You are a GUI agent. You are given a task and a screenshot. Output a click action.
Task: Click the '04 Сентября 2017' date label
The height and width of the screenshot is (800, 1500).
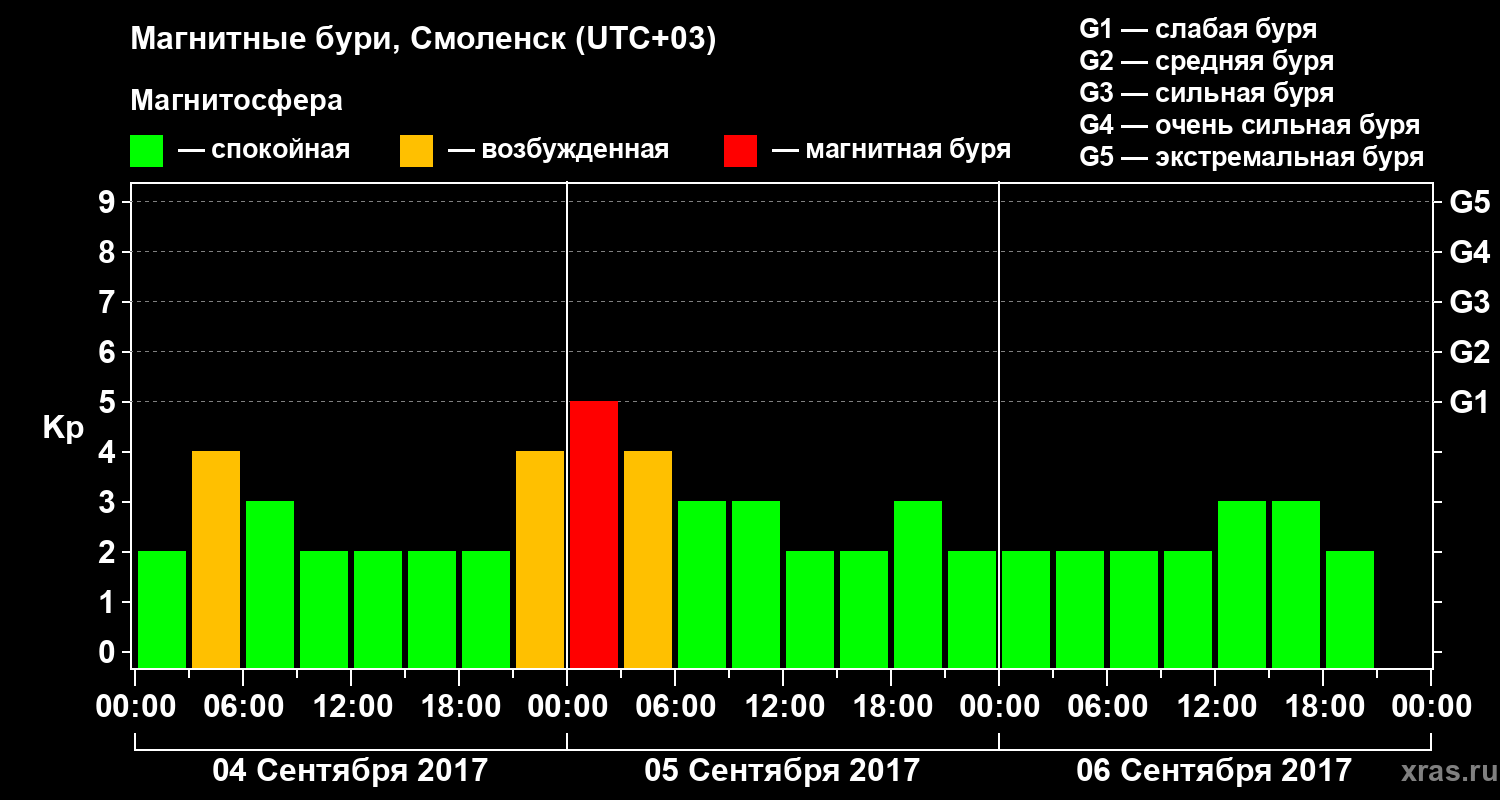click(x=350, y=771)
